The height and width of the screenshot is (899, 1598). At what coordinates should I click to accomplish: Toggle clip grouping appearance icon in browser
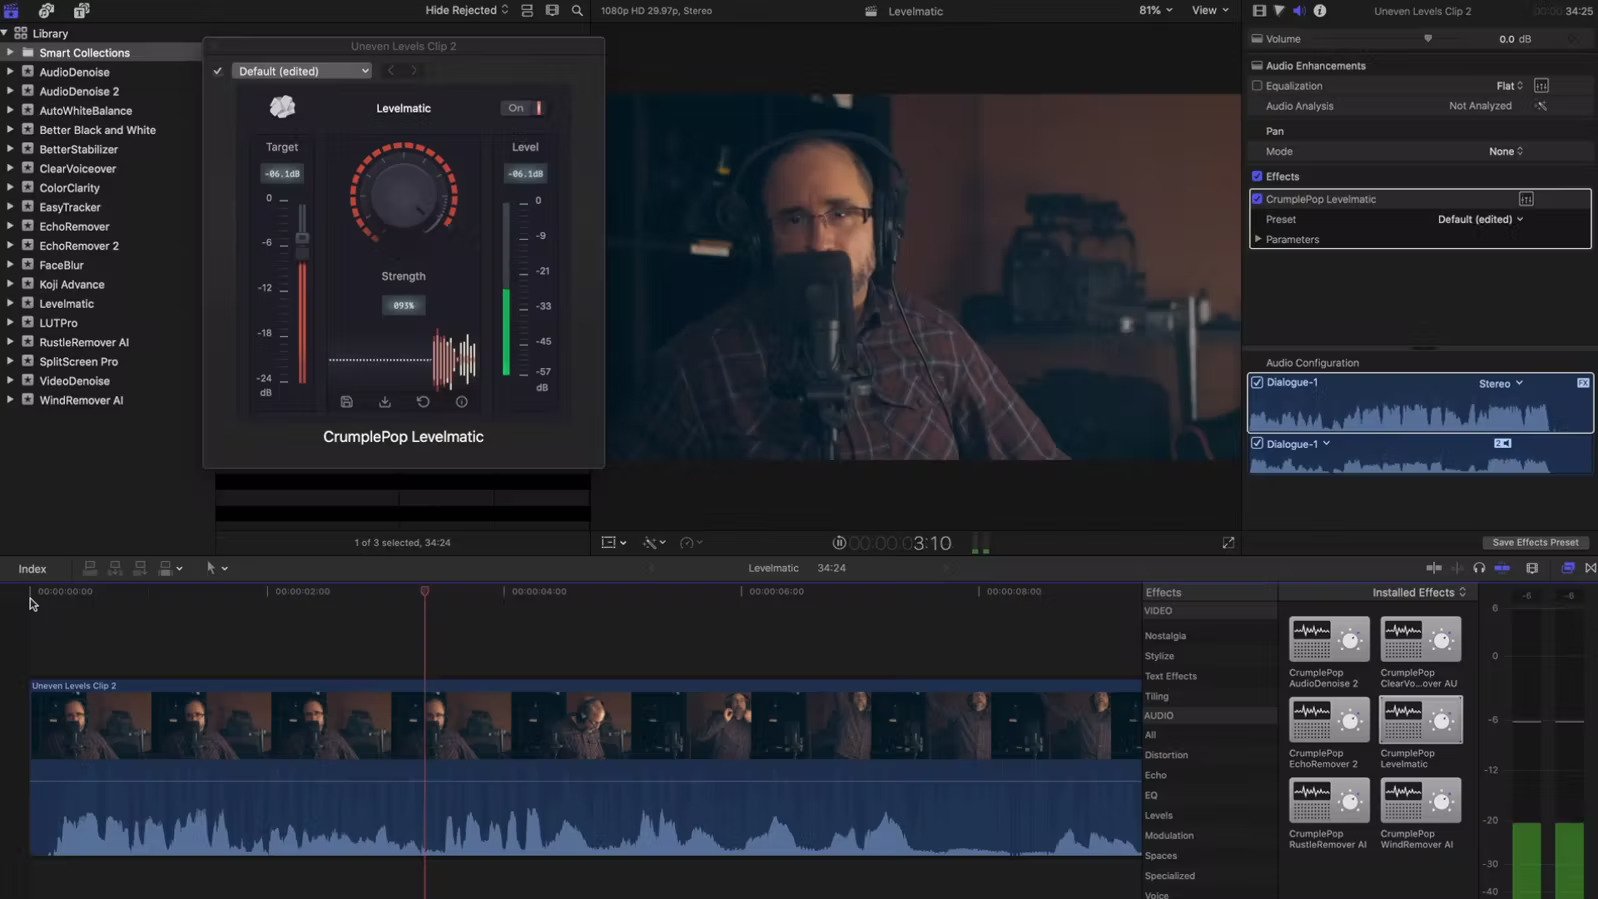pos(527,10)
